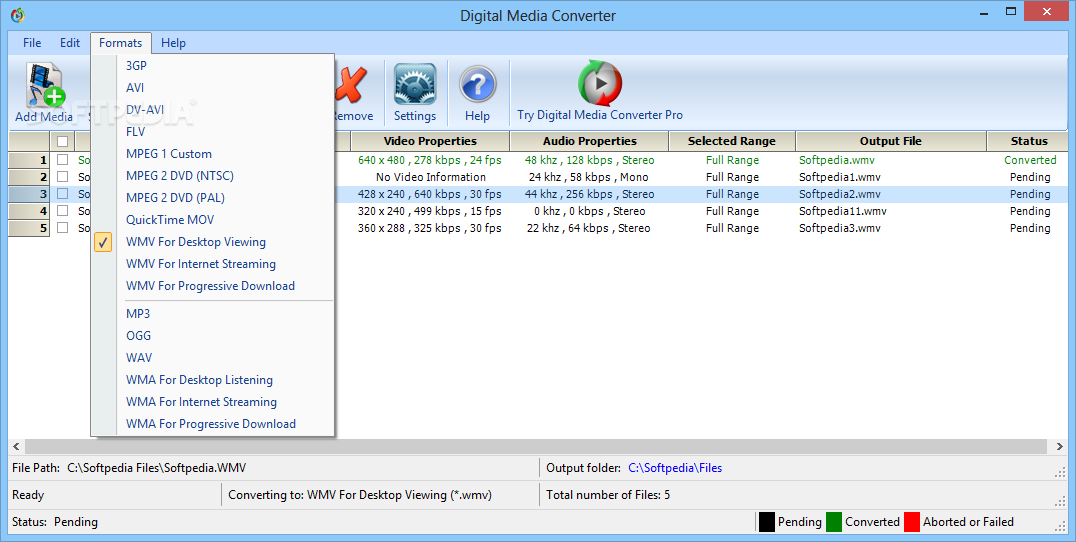Click the green Converted legend swatch
This screenshot has width=1076, height=542.
click(834, 522)
